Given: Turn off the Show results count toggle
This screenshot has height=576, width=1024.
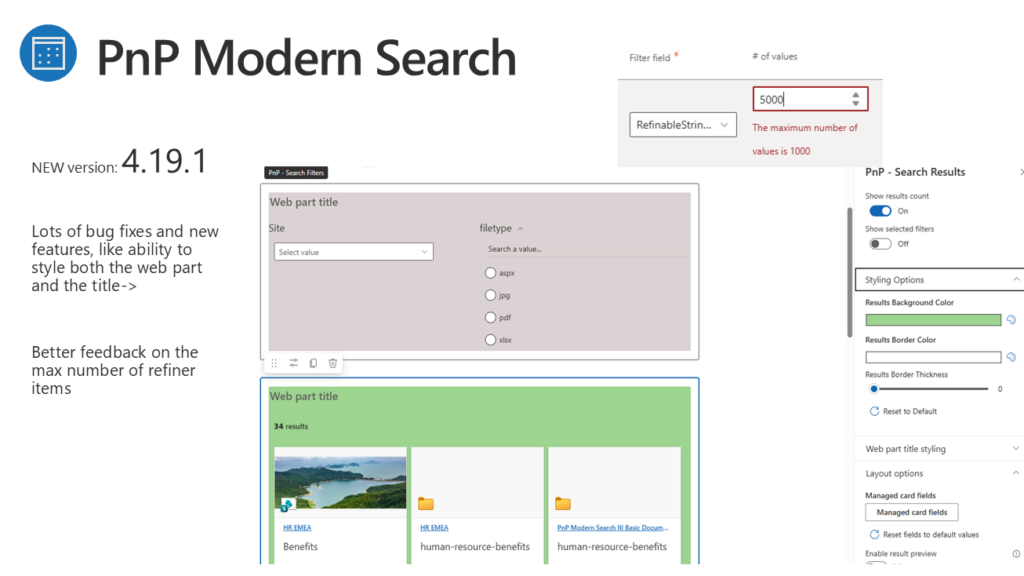Looking at the screenshot, I should (x=880, y=211).
